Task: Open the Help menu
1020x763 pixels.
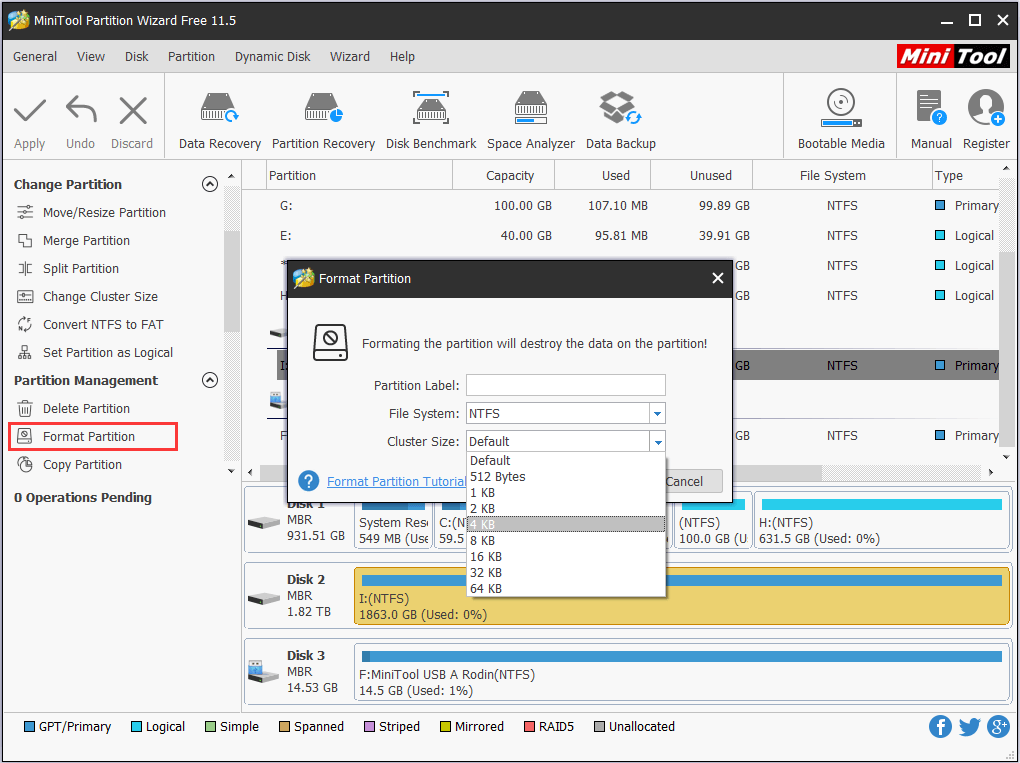Action: (402, 57)
